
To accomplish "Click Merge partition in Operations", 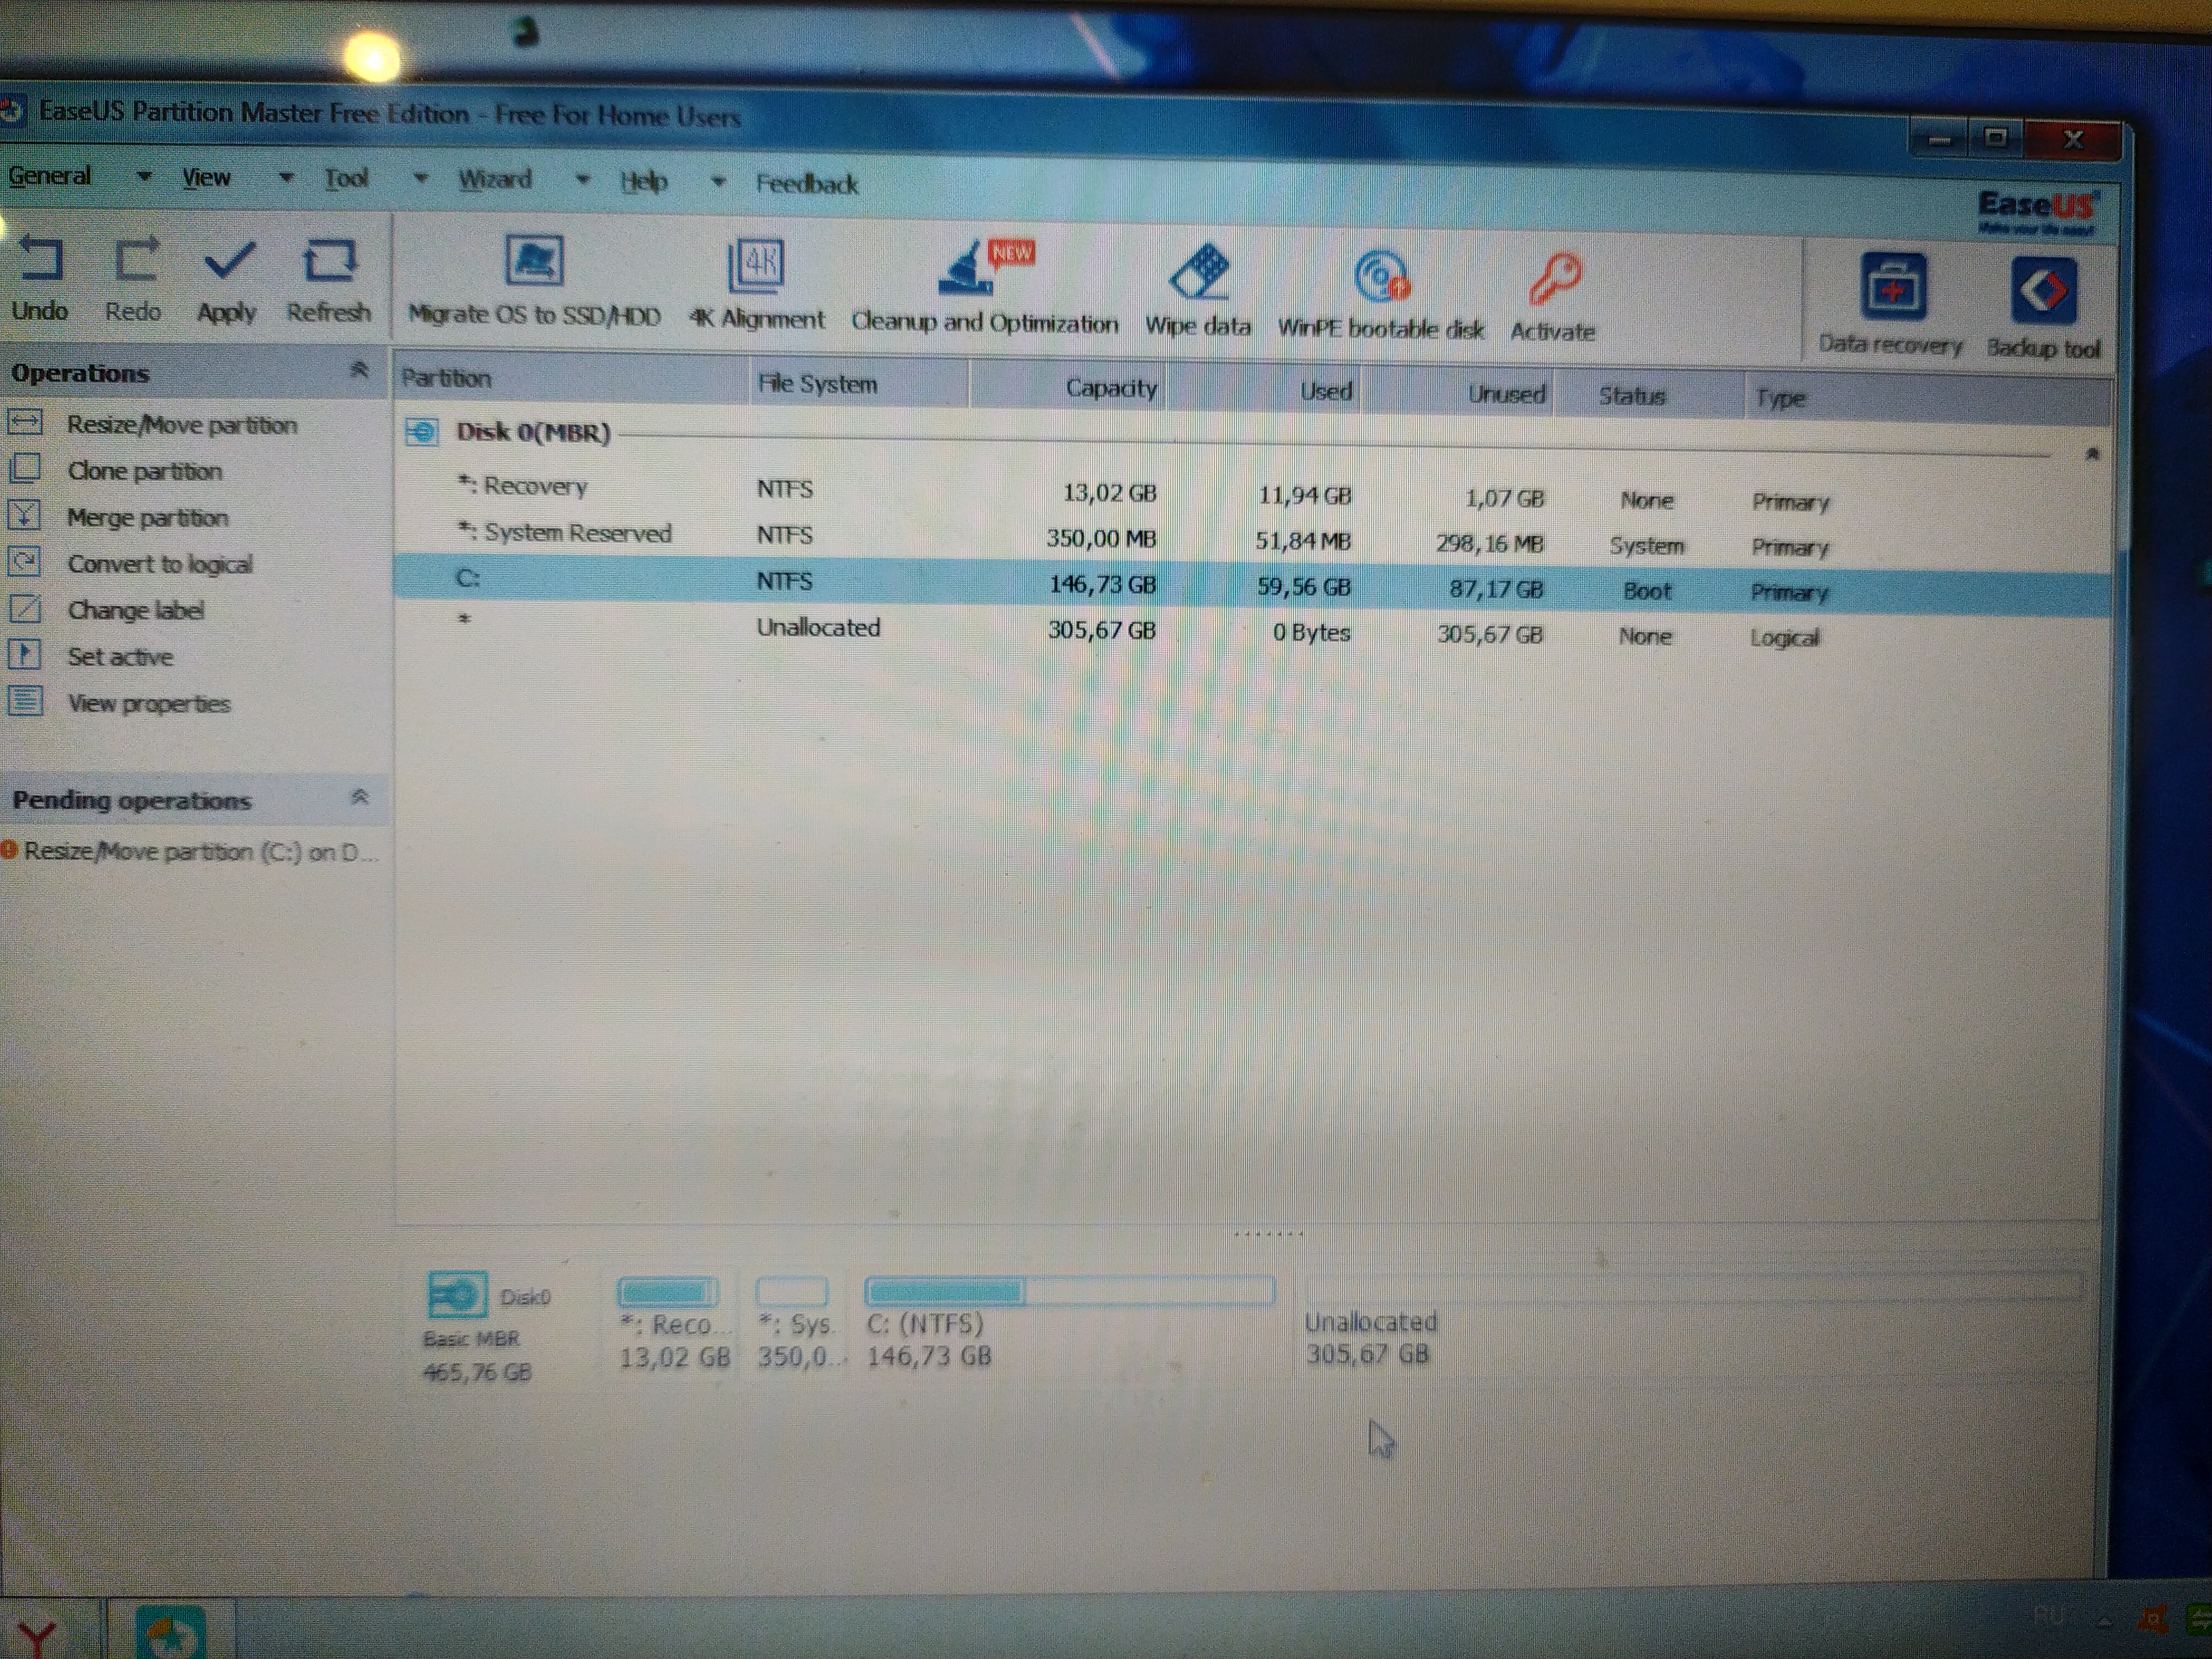I will [x=147, y=518].
